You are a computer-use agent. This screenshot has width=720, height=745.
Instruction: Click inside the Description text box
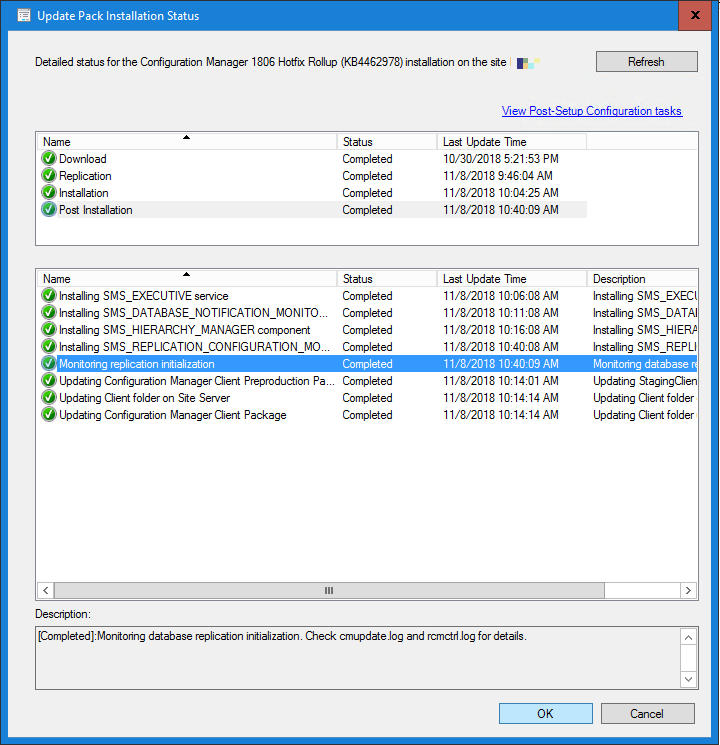tap(358, 658)
